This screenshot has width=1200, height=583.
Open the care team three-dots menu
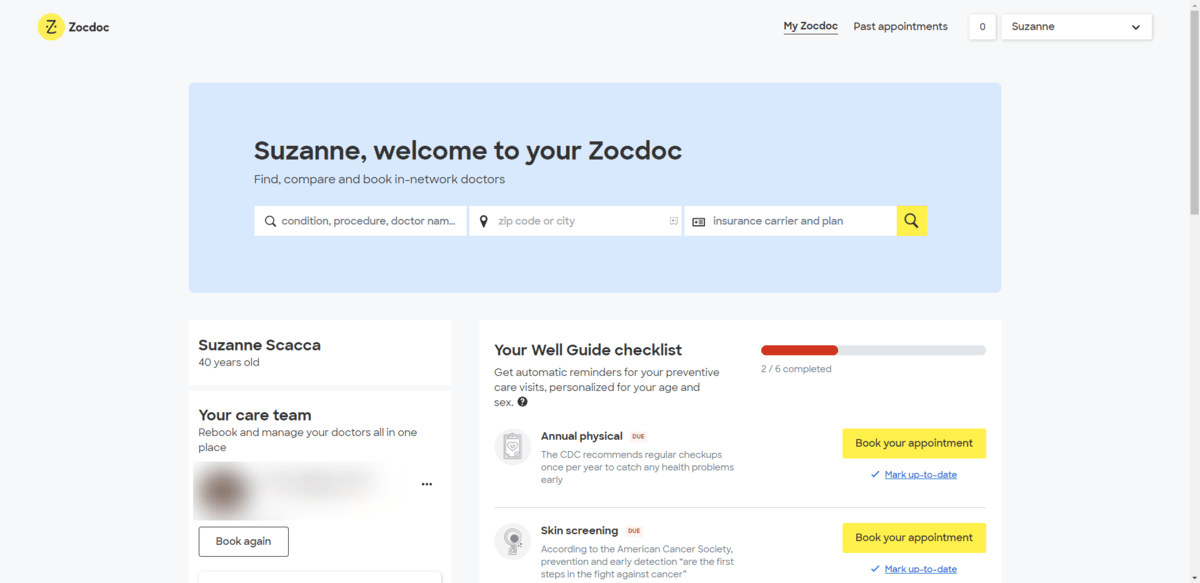click(x=427, y=484)
